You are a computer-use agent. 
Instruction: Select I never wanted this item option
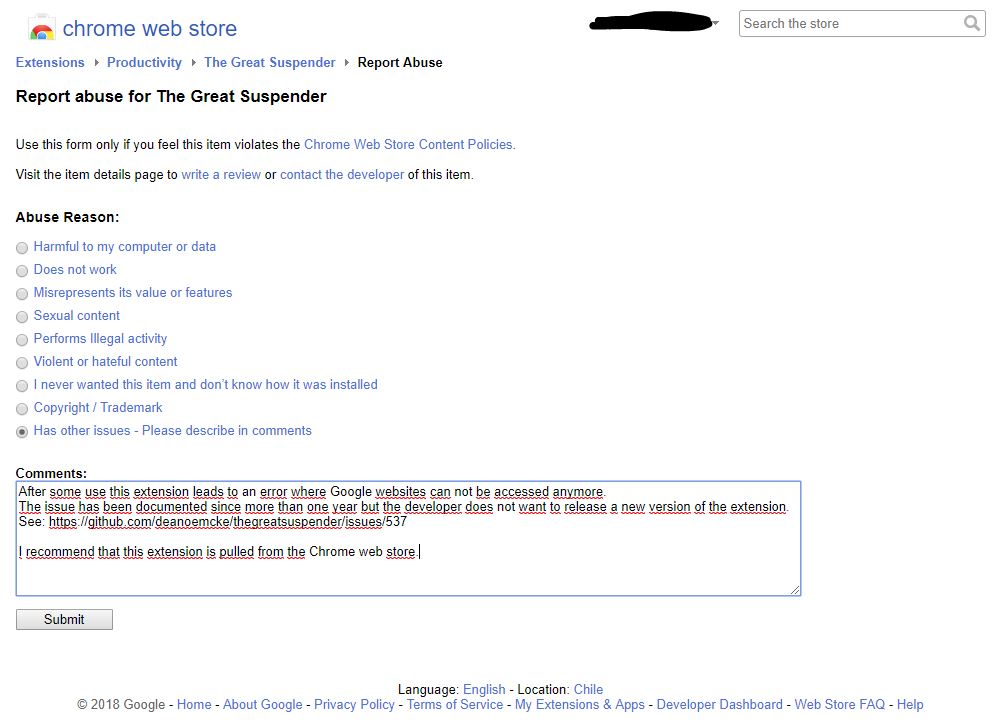[x=22, y=386]
